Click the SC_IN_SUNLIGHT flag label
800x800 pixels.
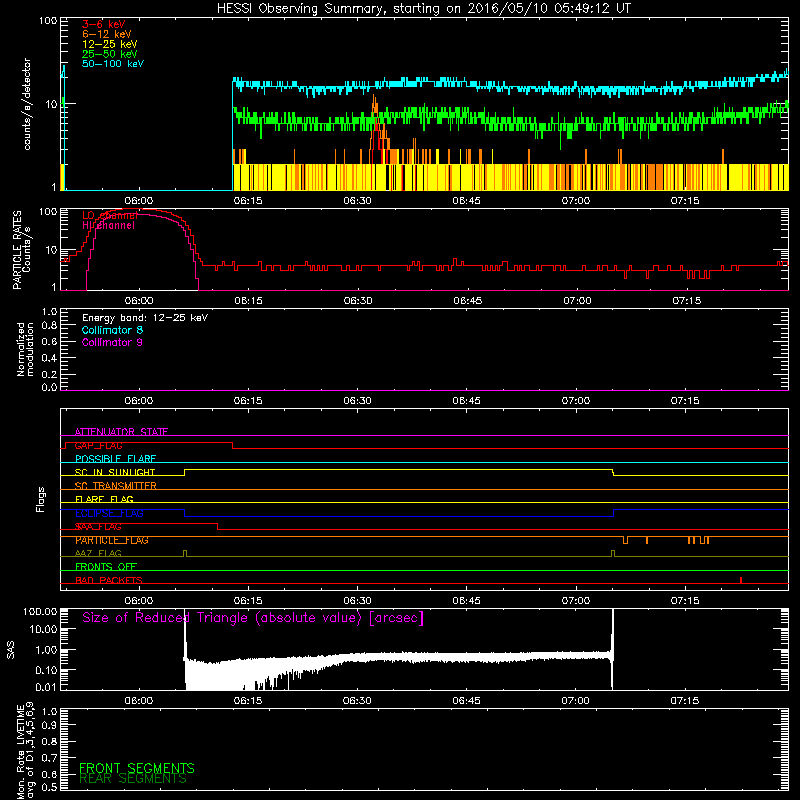pos(115,472)
